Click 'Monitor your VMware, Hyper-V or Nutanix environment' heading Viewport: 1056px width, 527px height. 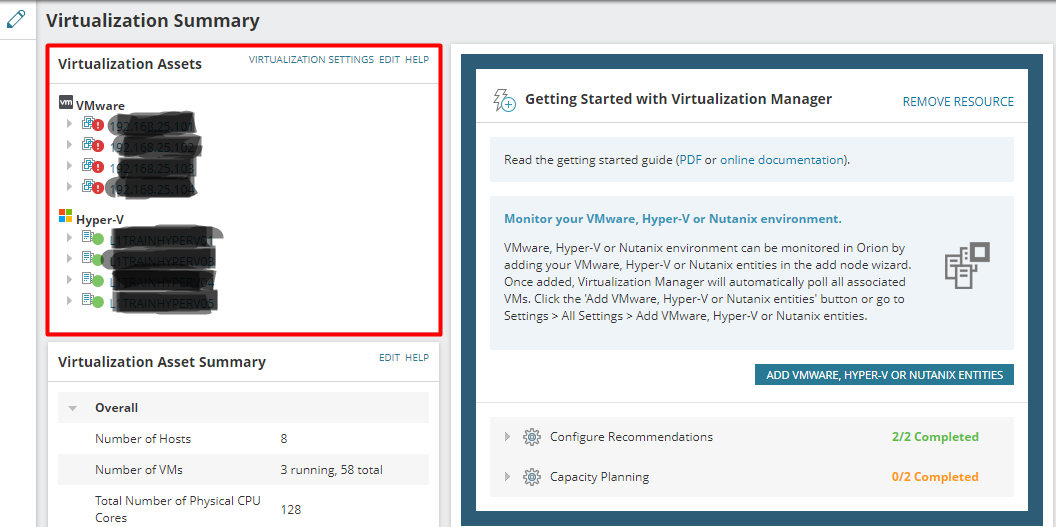(x=673, y=219)
